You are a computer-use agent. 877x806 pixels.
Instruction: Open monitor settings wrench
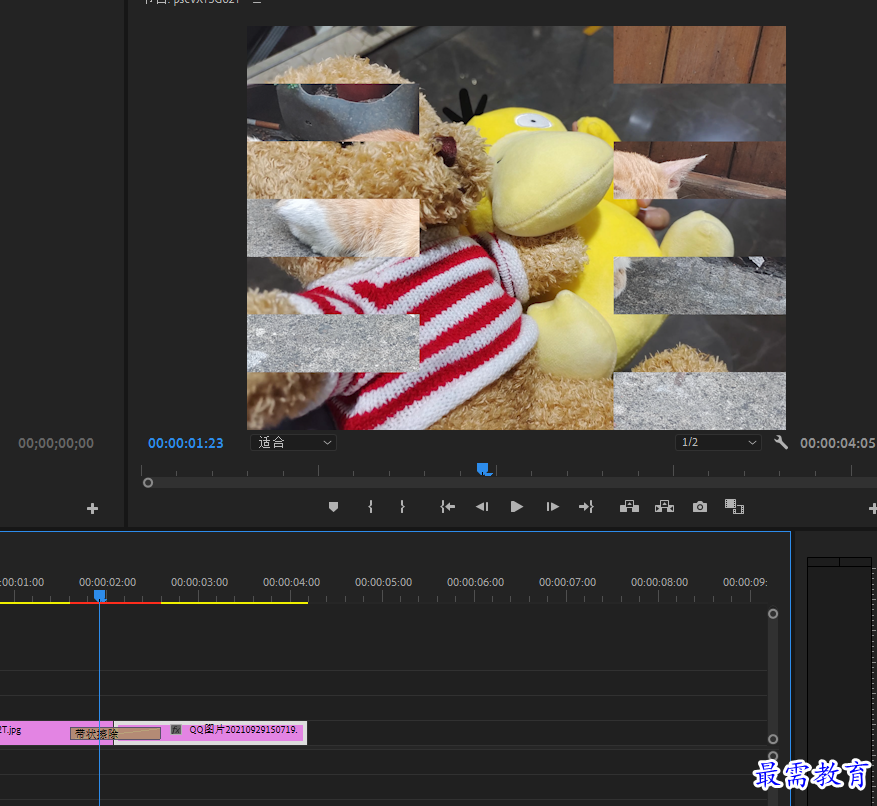[x=781, y=442]
